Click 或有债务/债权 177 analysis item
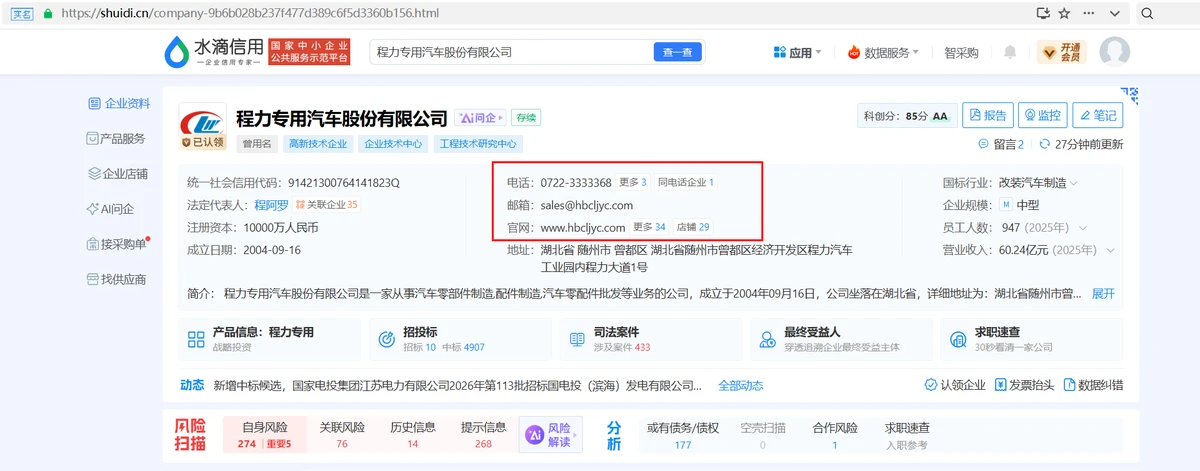This screenshot has width=1200, height=471. 683,435
